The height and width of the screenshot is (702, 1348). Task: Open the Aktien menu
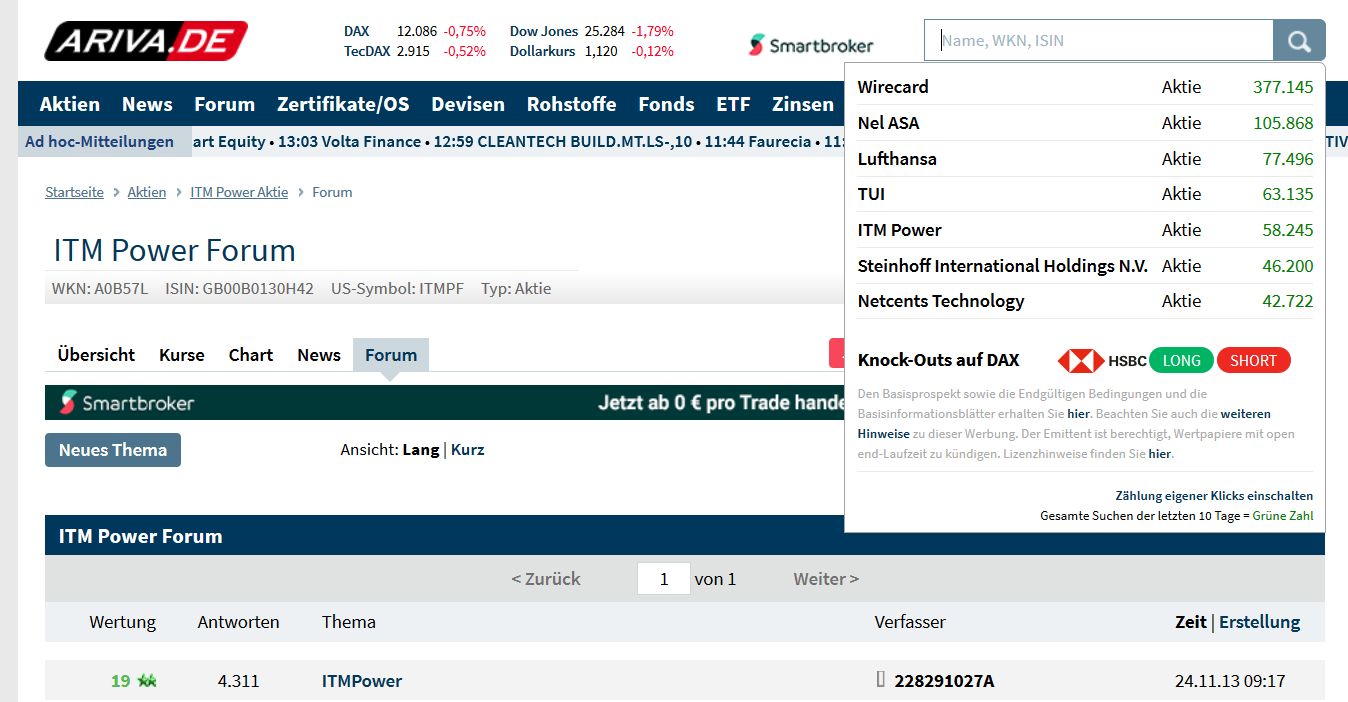[70, 104]
